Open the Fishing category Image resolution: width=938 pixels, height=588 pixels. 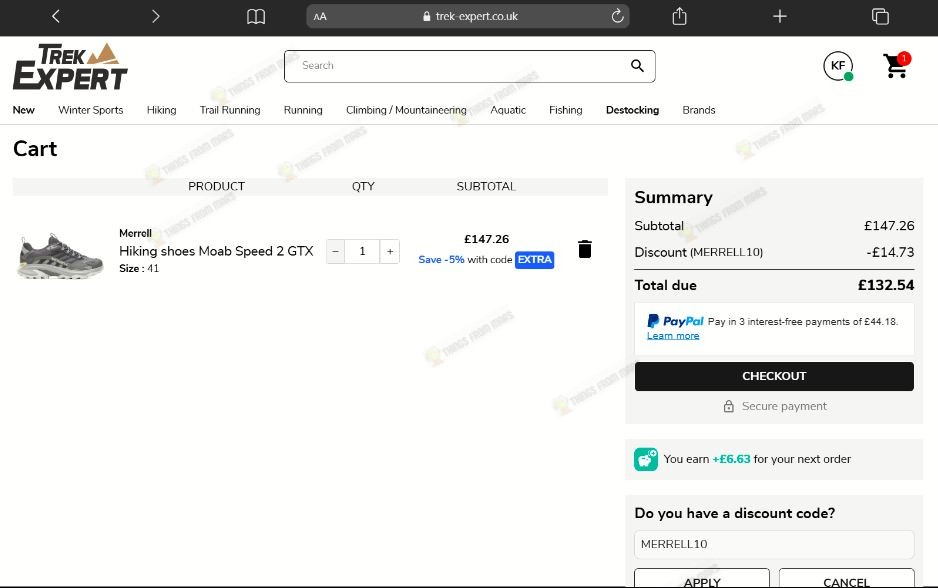pyautogui.click(x=566, y=110)
